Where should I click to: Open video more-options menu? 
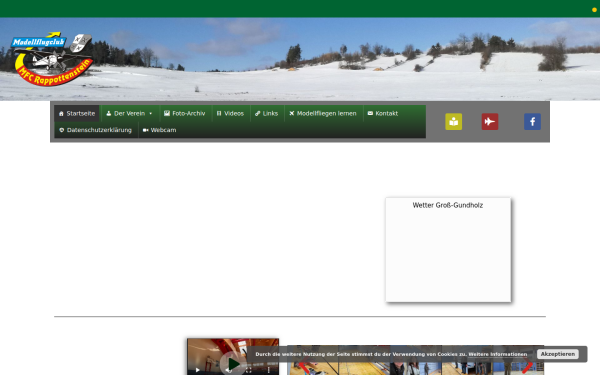(269, 370)
